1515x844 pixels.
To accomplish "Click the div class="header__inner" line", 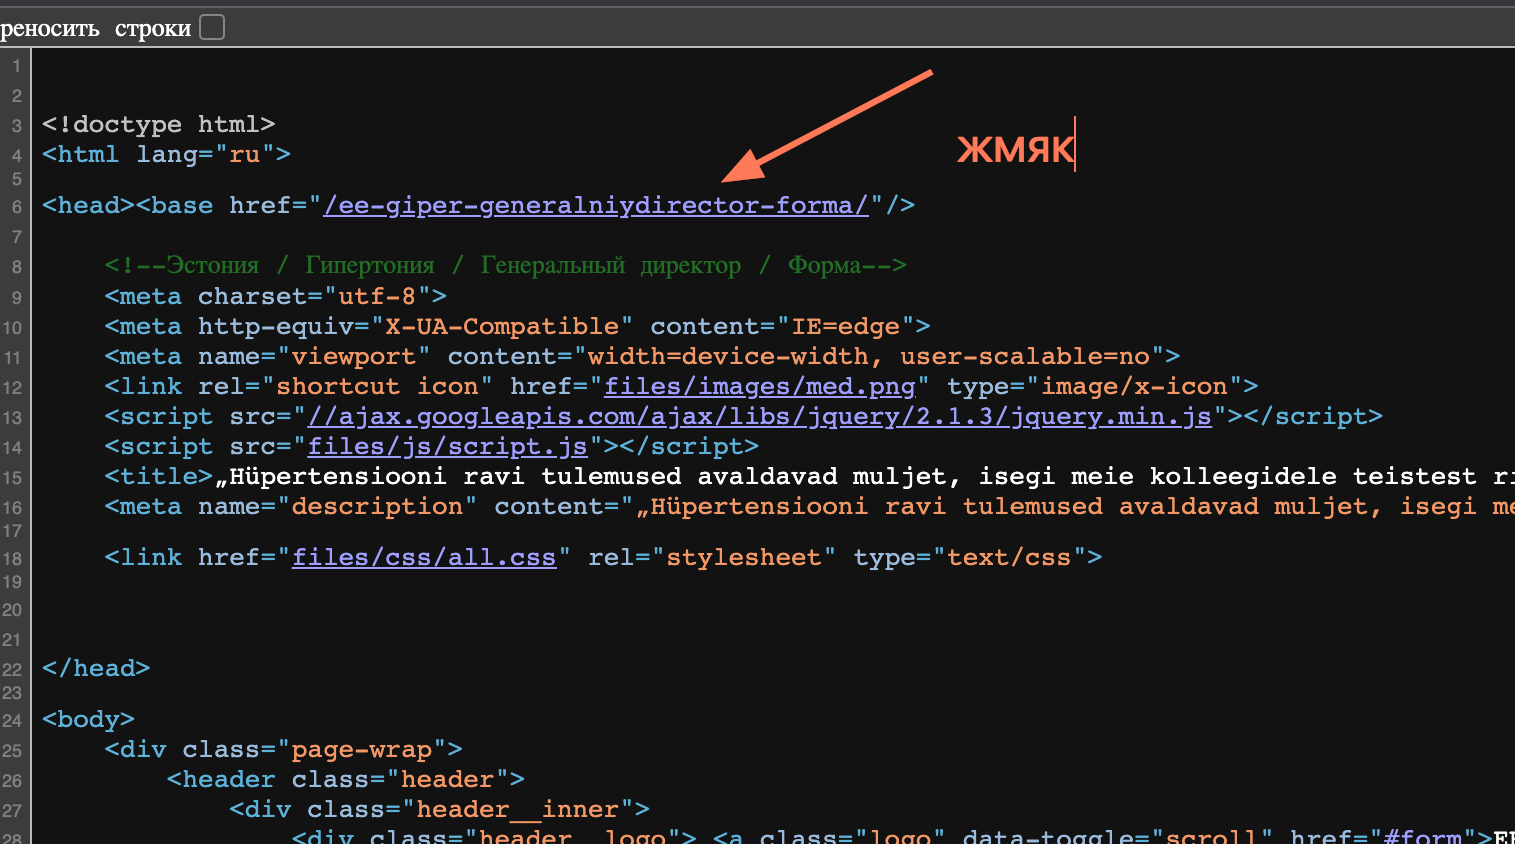I will coord(440,809).
